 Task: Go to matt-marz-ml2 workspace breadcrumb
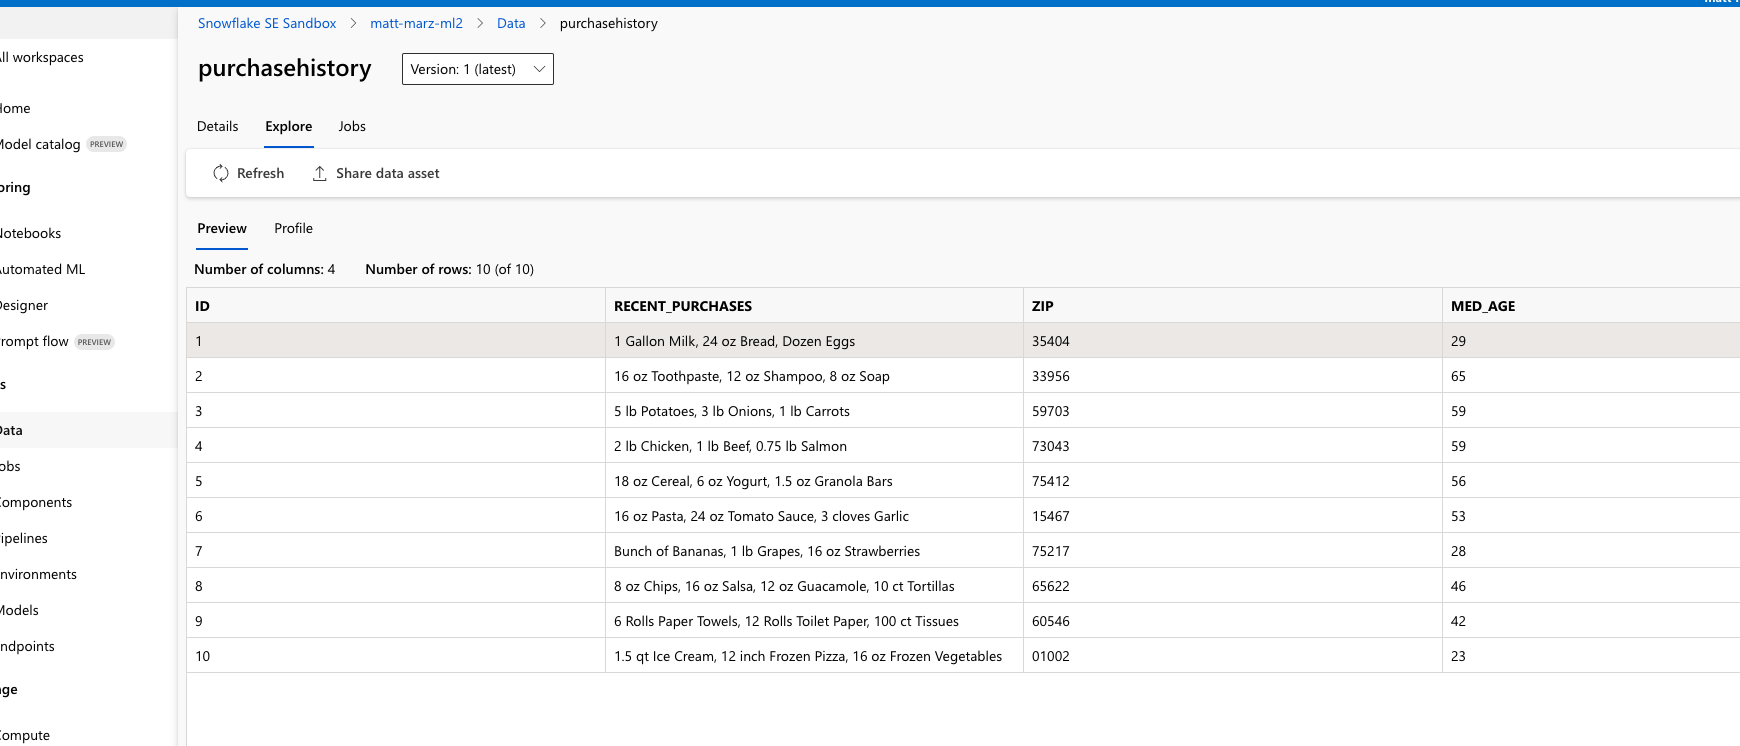[416, 24]
